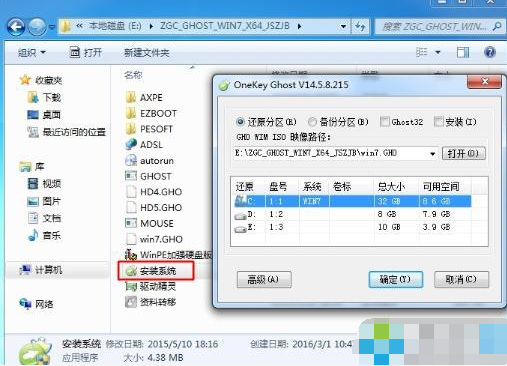507x366 pixels.
Task: Enable the Ghost32 checkbox
Action: point(385,122)
